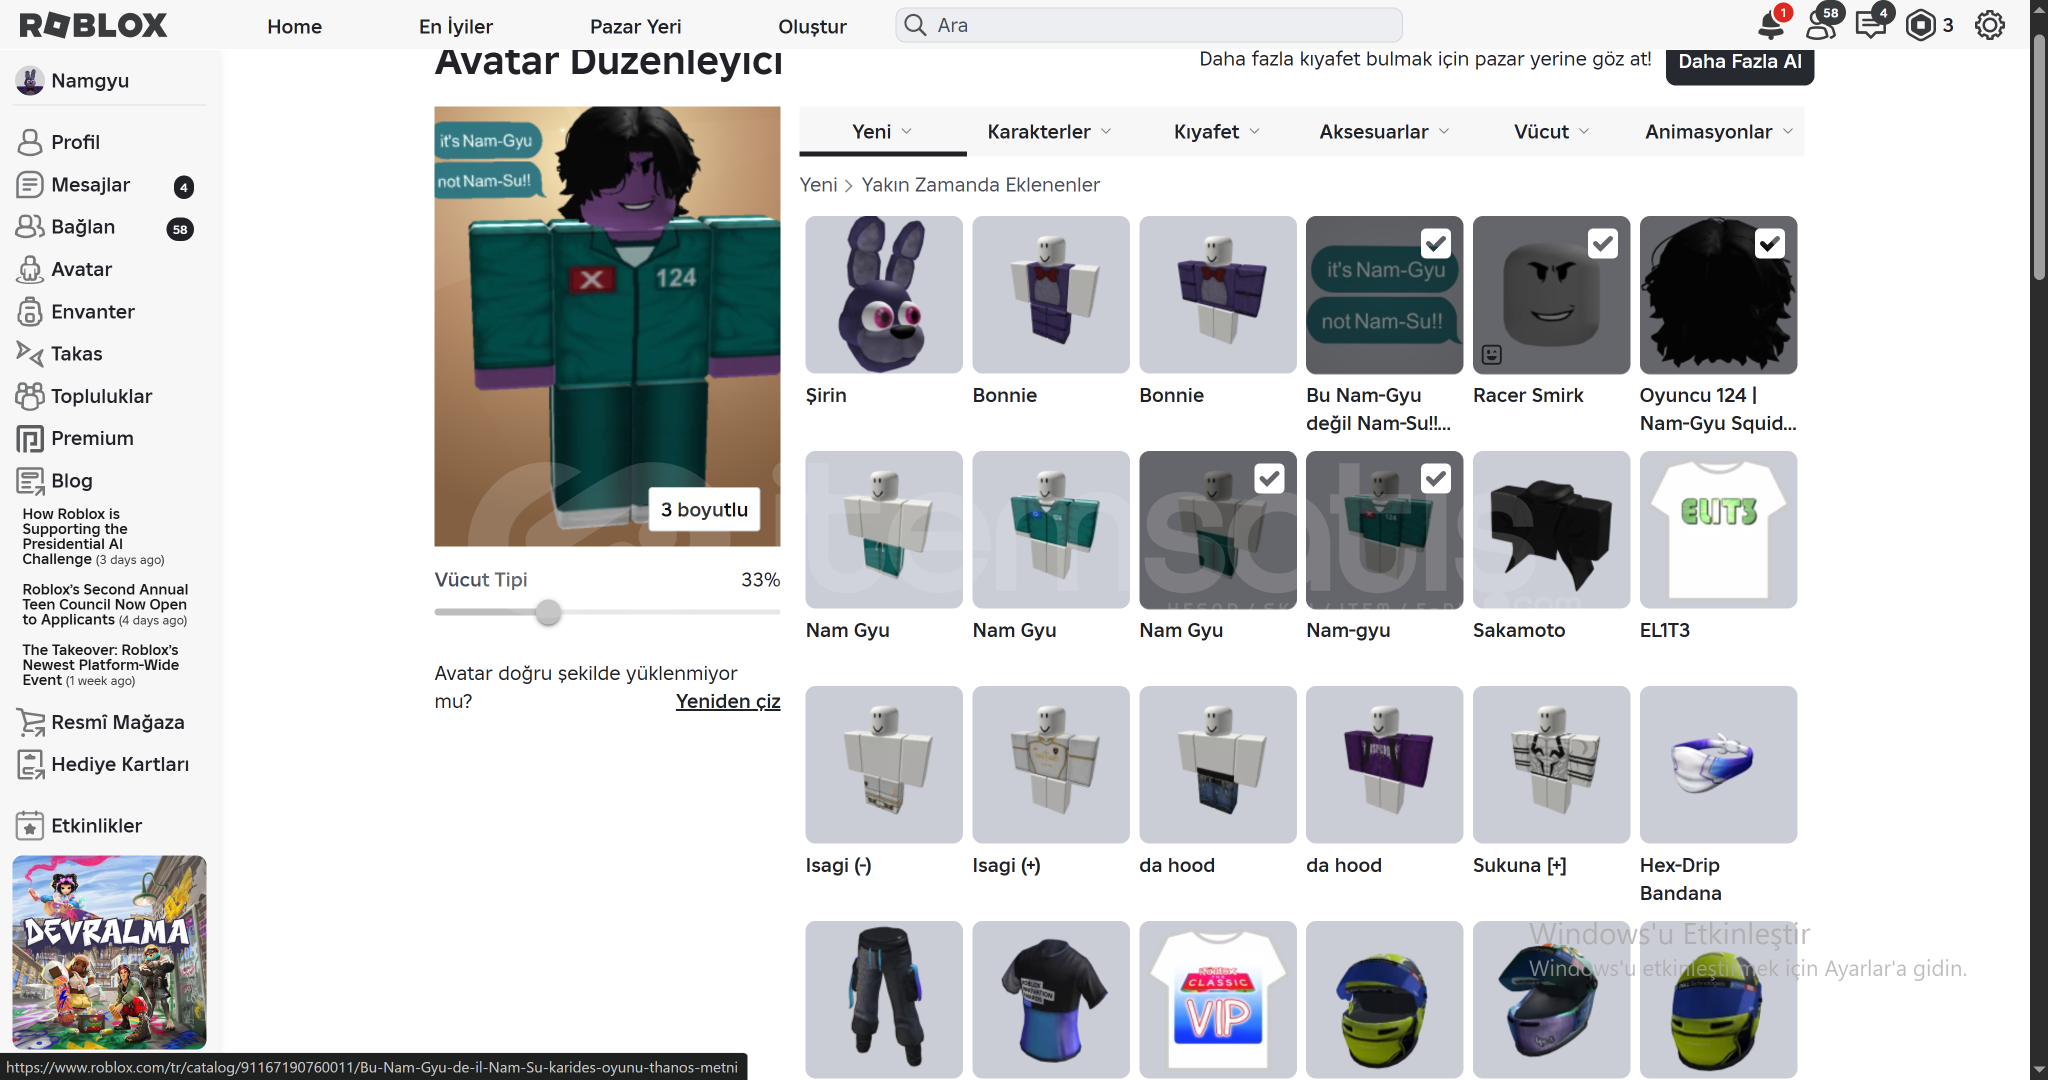Expand the Karakterler dropdown

point(1050,132)
